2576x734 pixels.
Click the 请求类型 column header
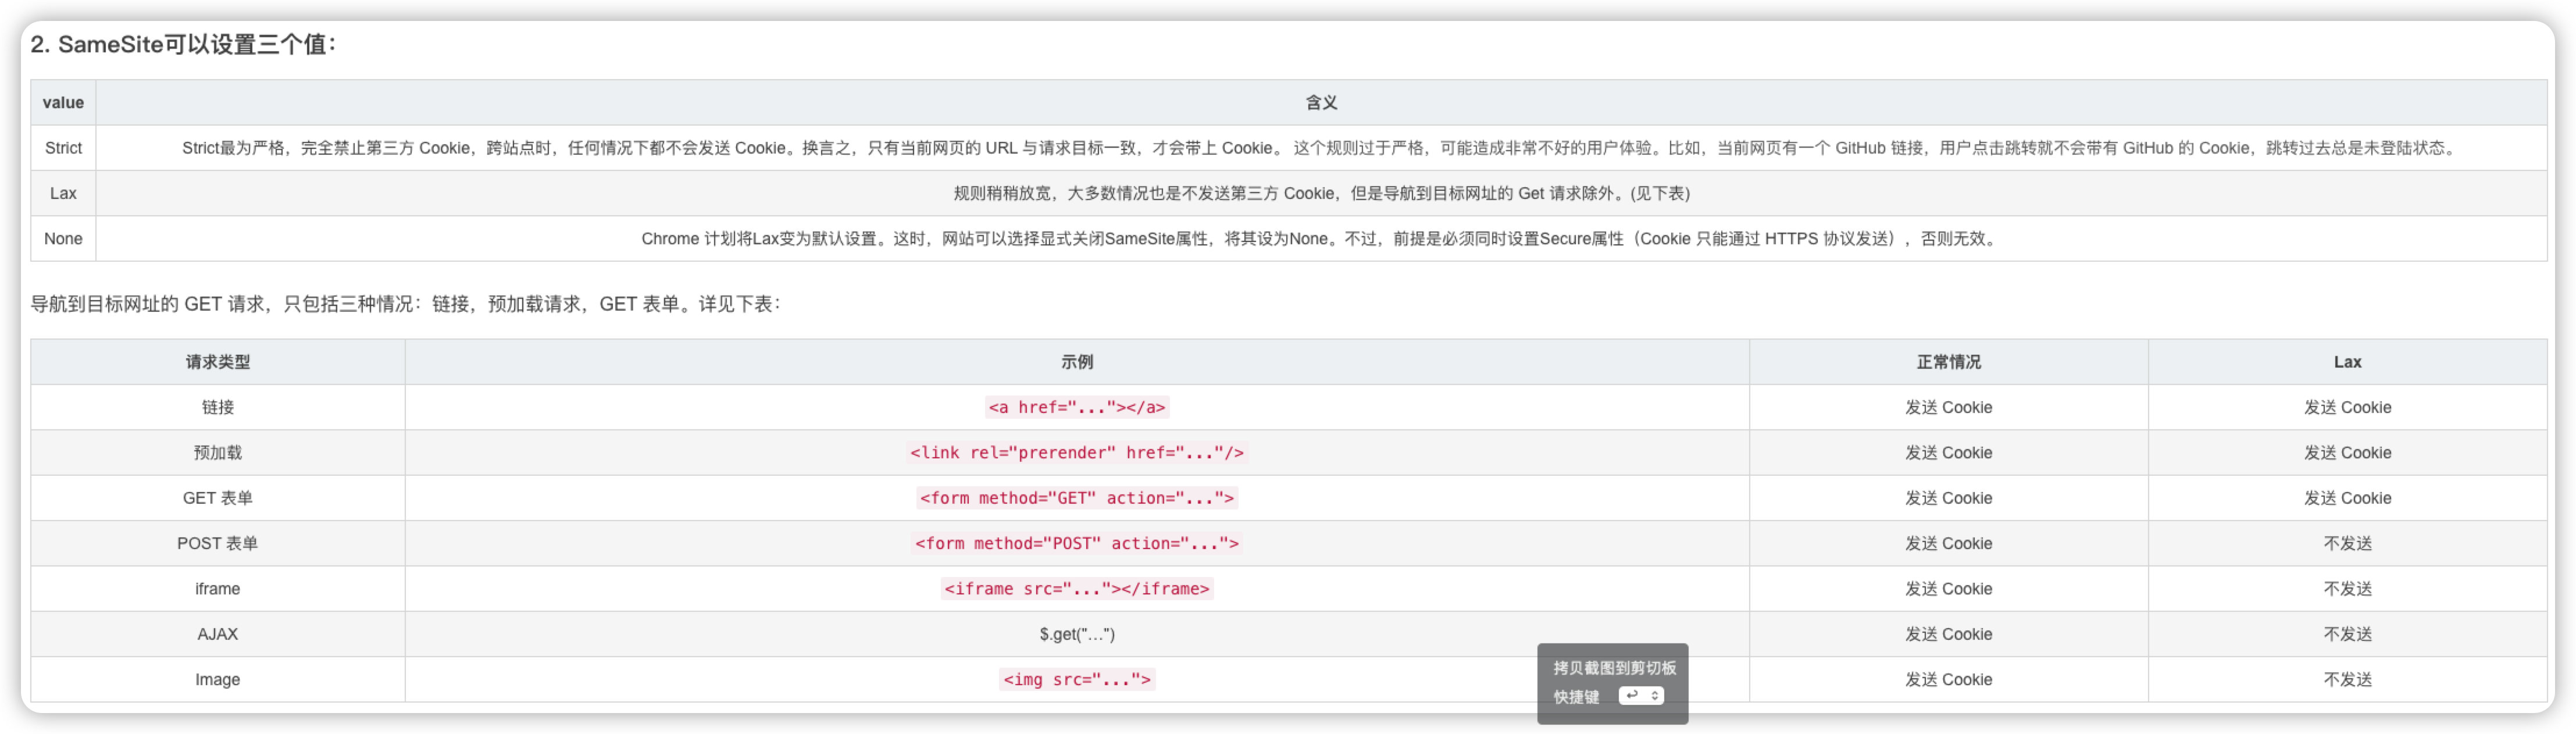(x=217, y=362)
